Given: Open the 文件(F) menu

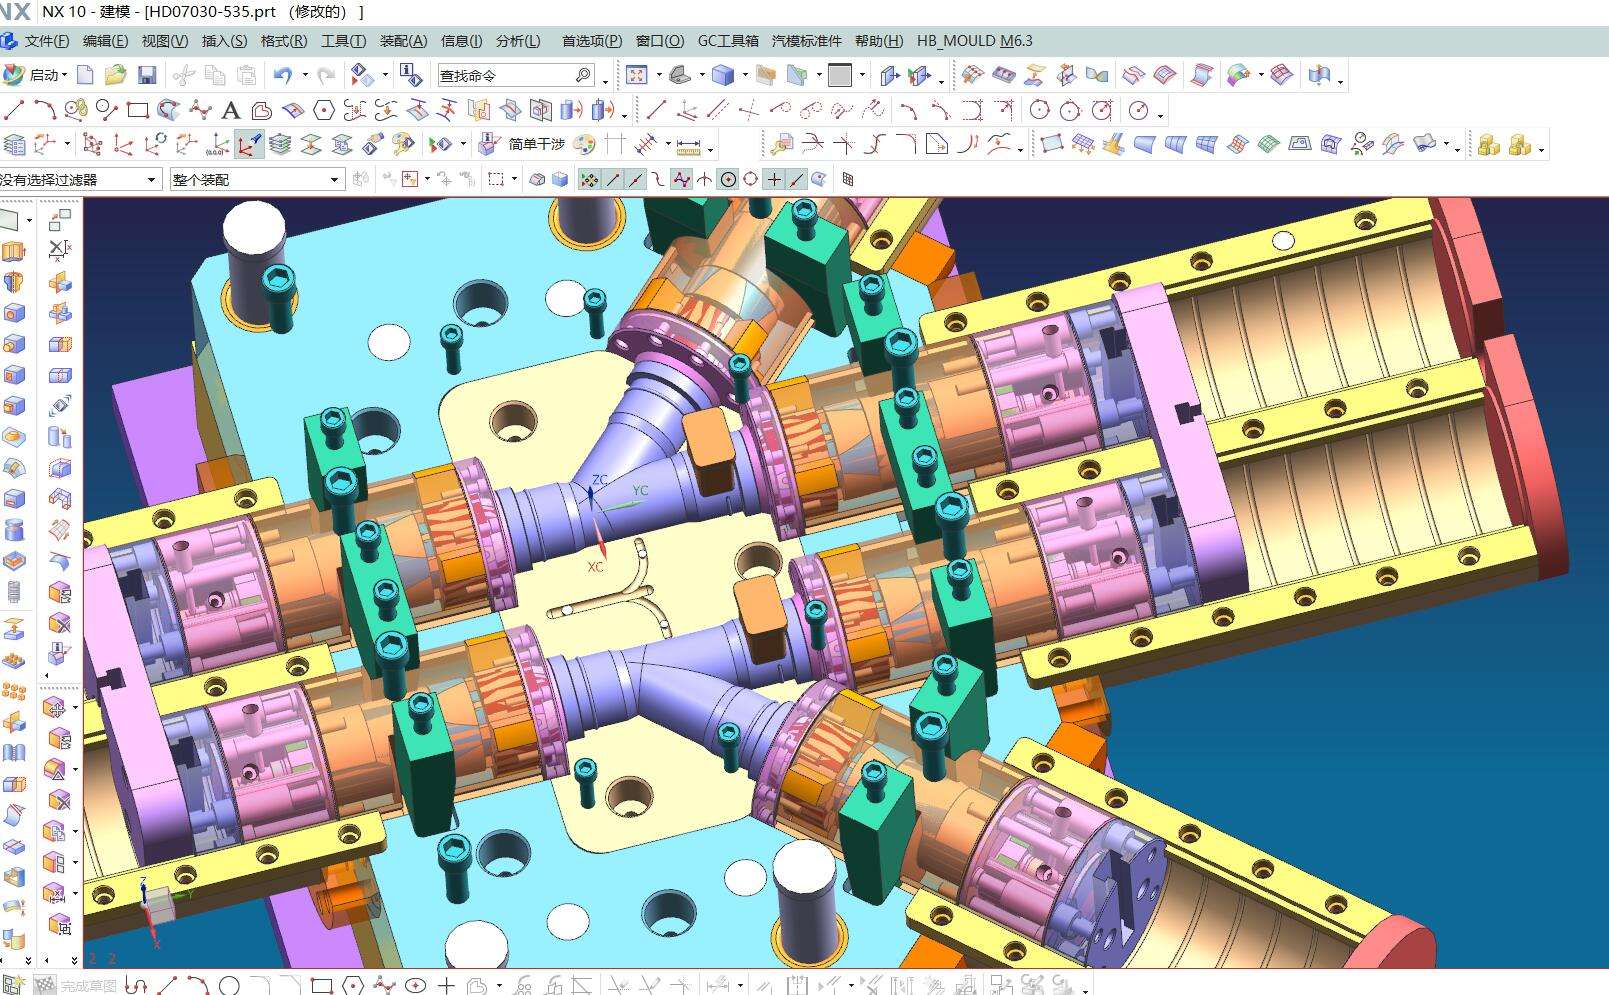Looking at the screenshot, I should tap(46, 41).
